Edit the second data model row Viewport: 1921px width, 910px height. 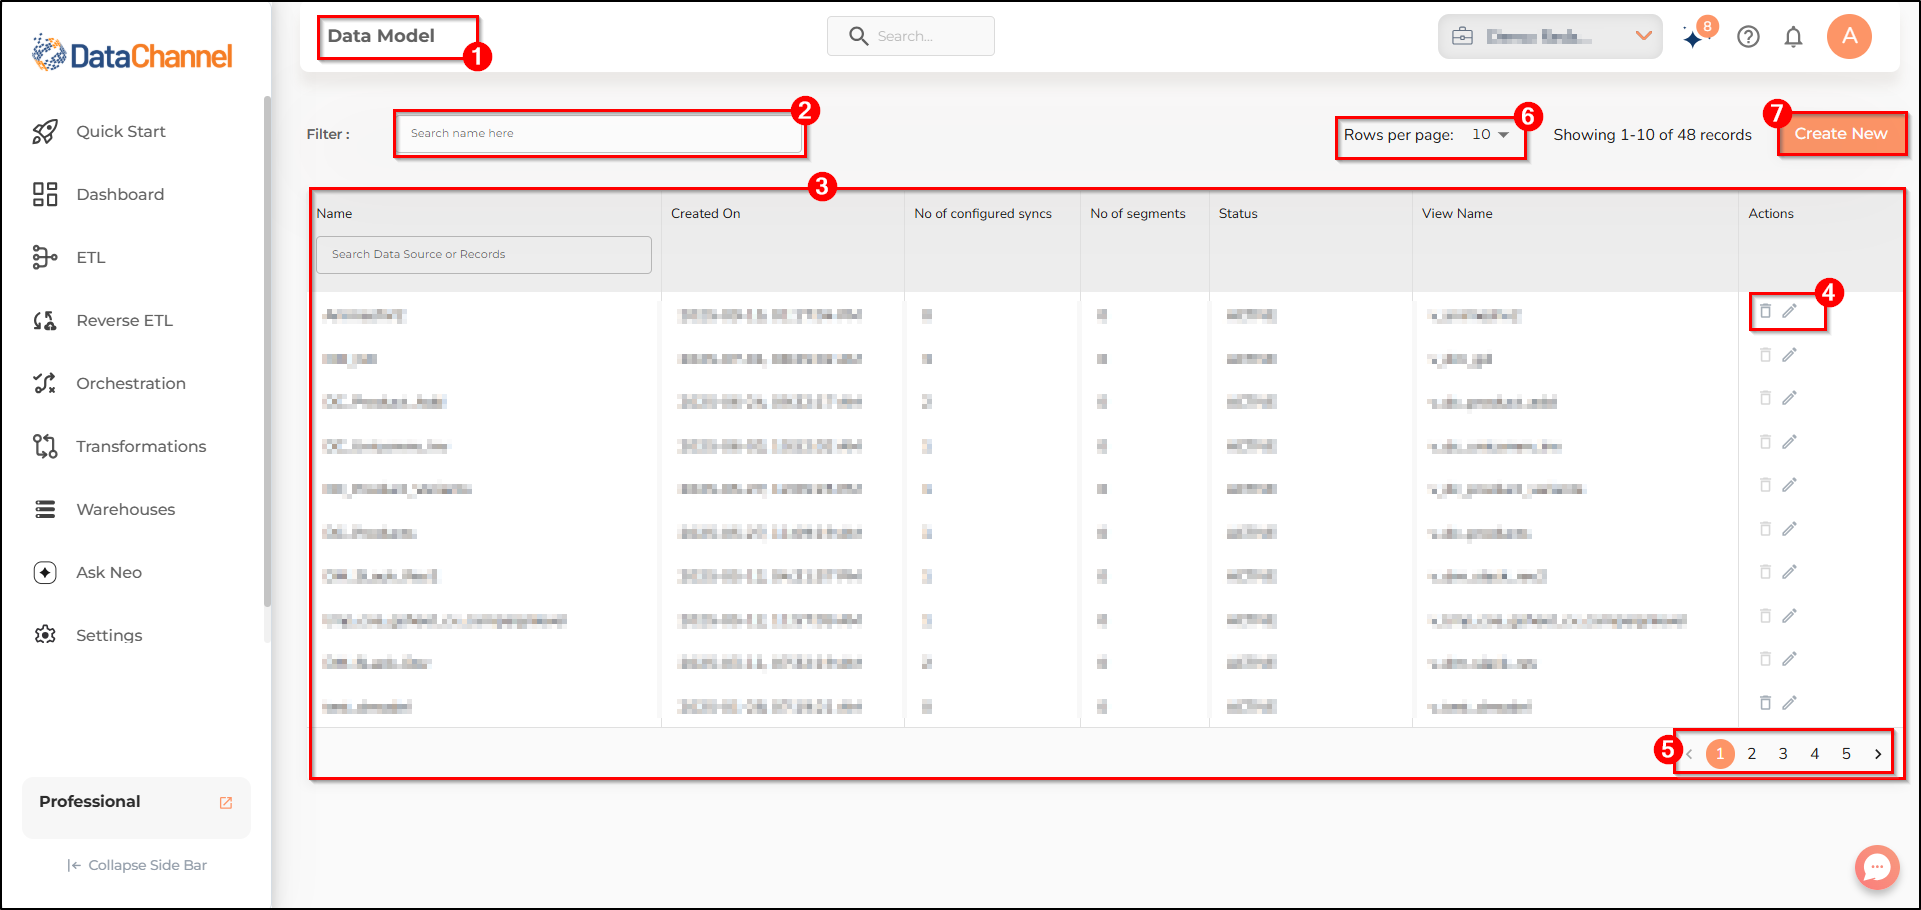(x=1790, y=355)
